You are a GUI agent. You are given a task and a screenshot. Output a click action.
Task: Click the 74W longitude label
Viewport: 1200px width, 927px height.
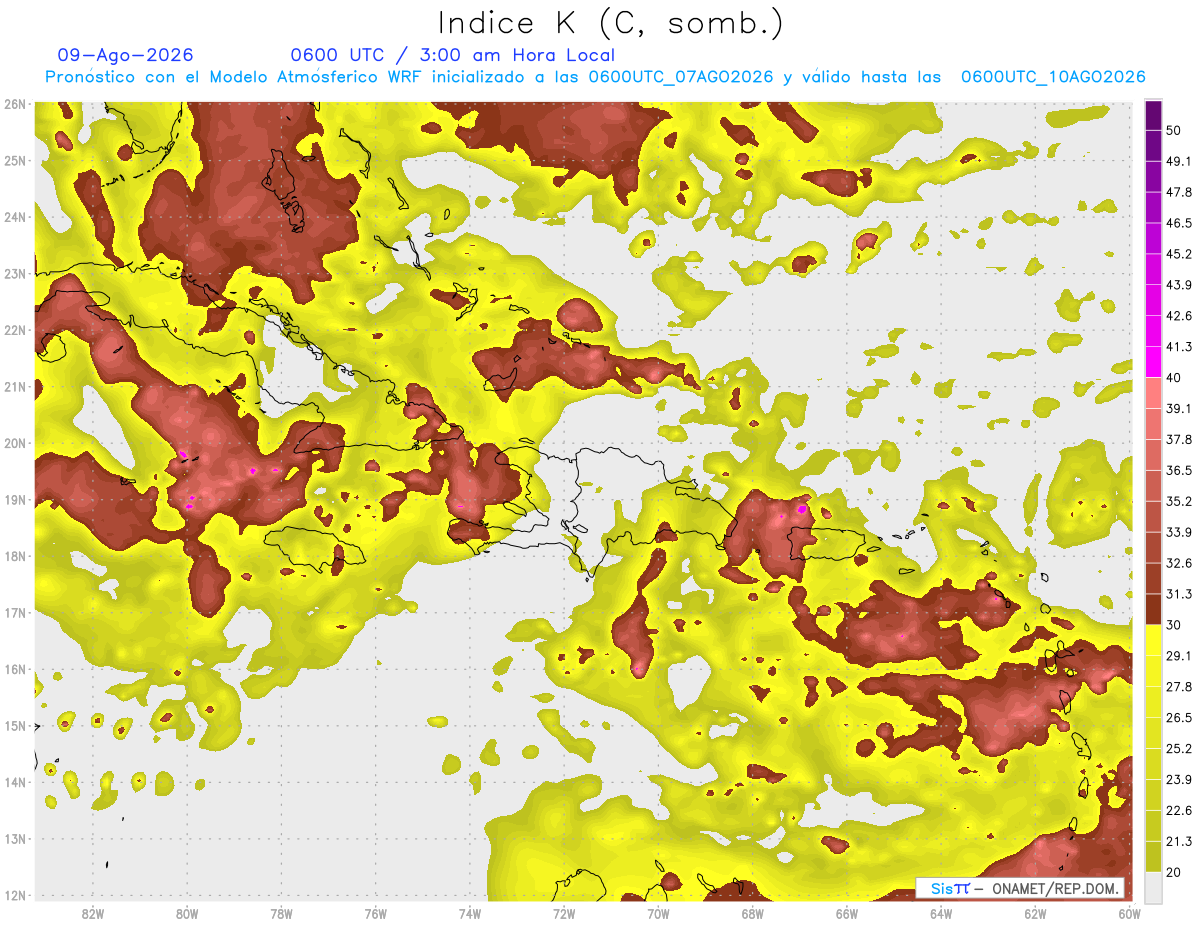(470, 914)
